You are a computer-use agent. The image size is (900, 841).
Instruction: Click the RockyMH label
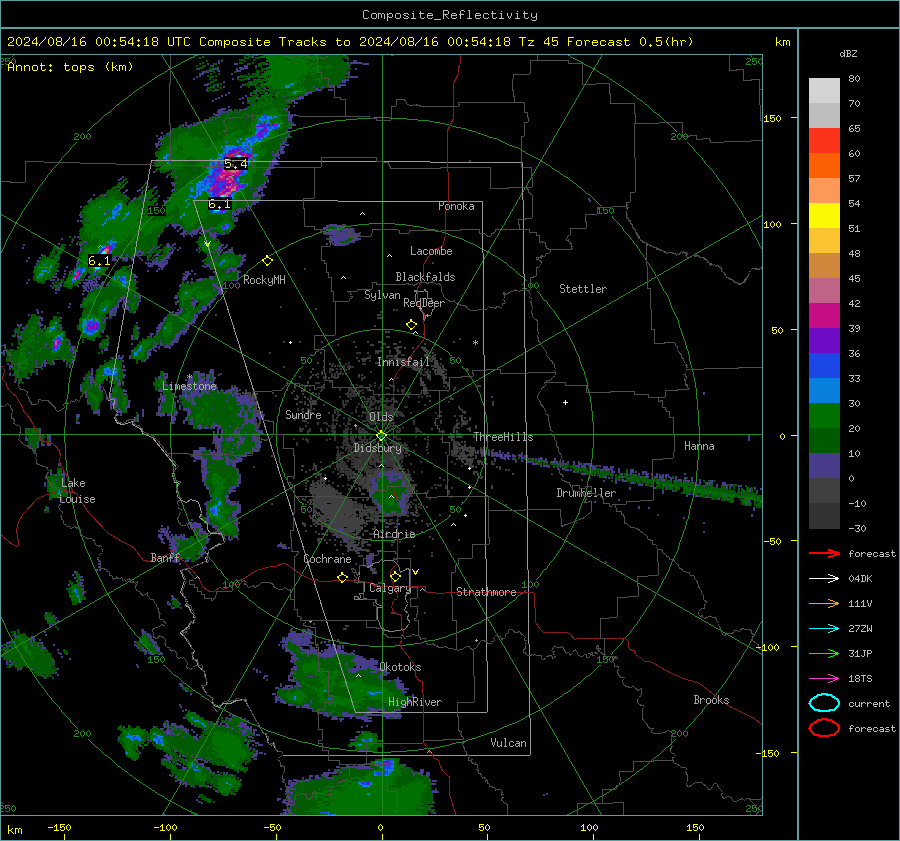pos(264,280)
